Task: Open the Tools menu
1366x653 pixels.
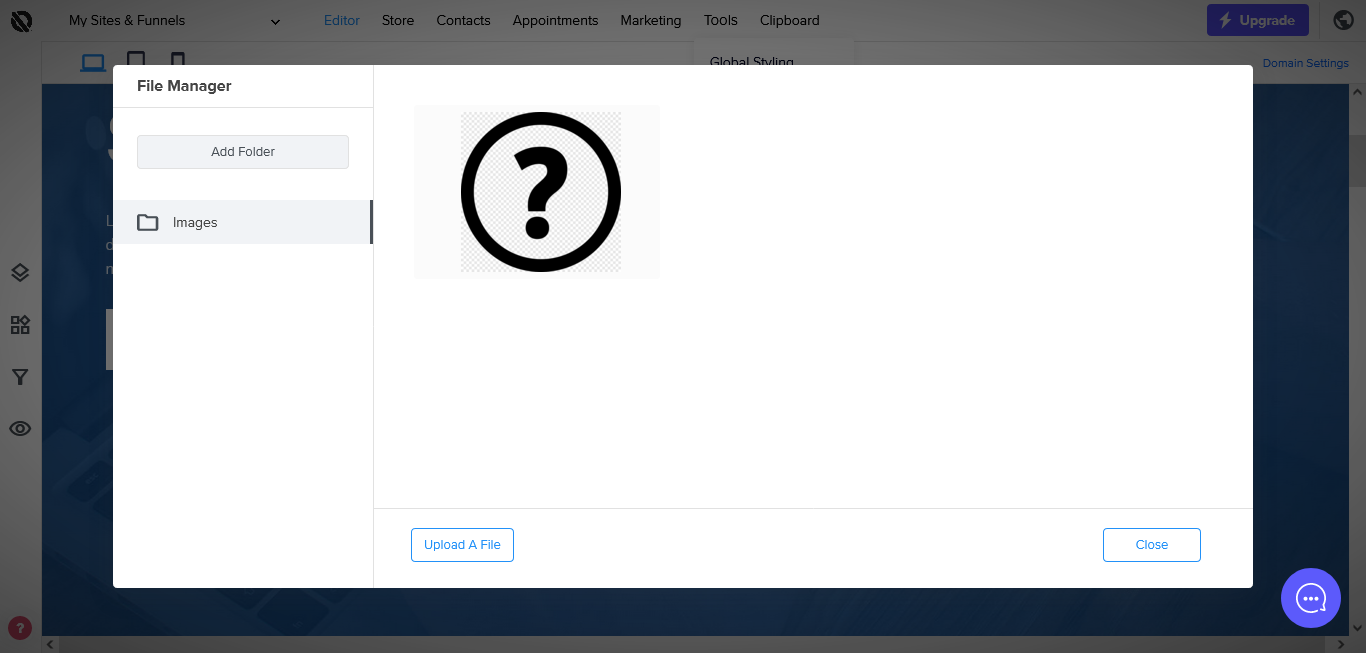Action: click(x=720, y=20)
